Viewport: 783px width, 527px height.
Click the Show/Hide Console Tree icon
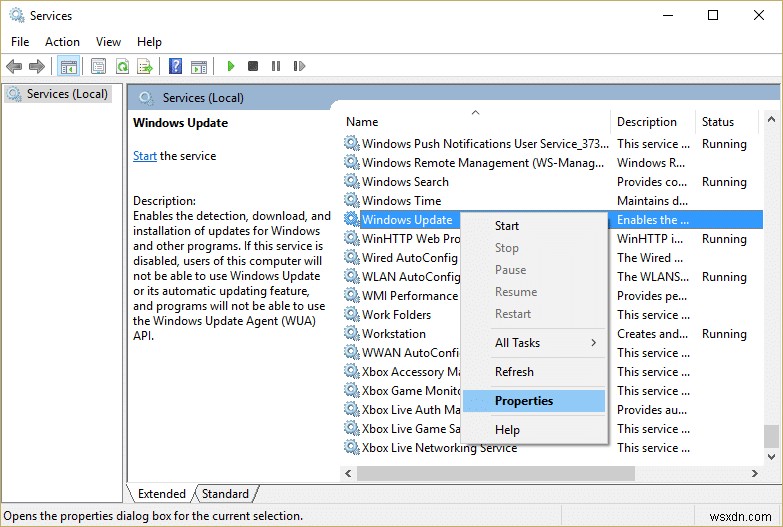click(x=68, y=66)
